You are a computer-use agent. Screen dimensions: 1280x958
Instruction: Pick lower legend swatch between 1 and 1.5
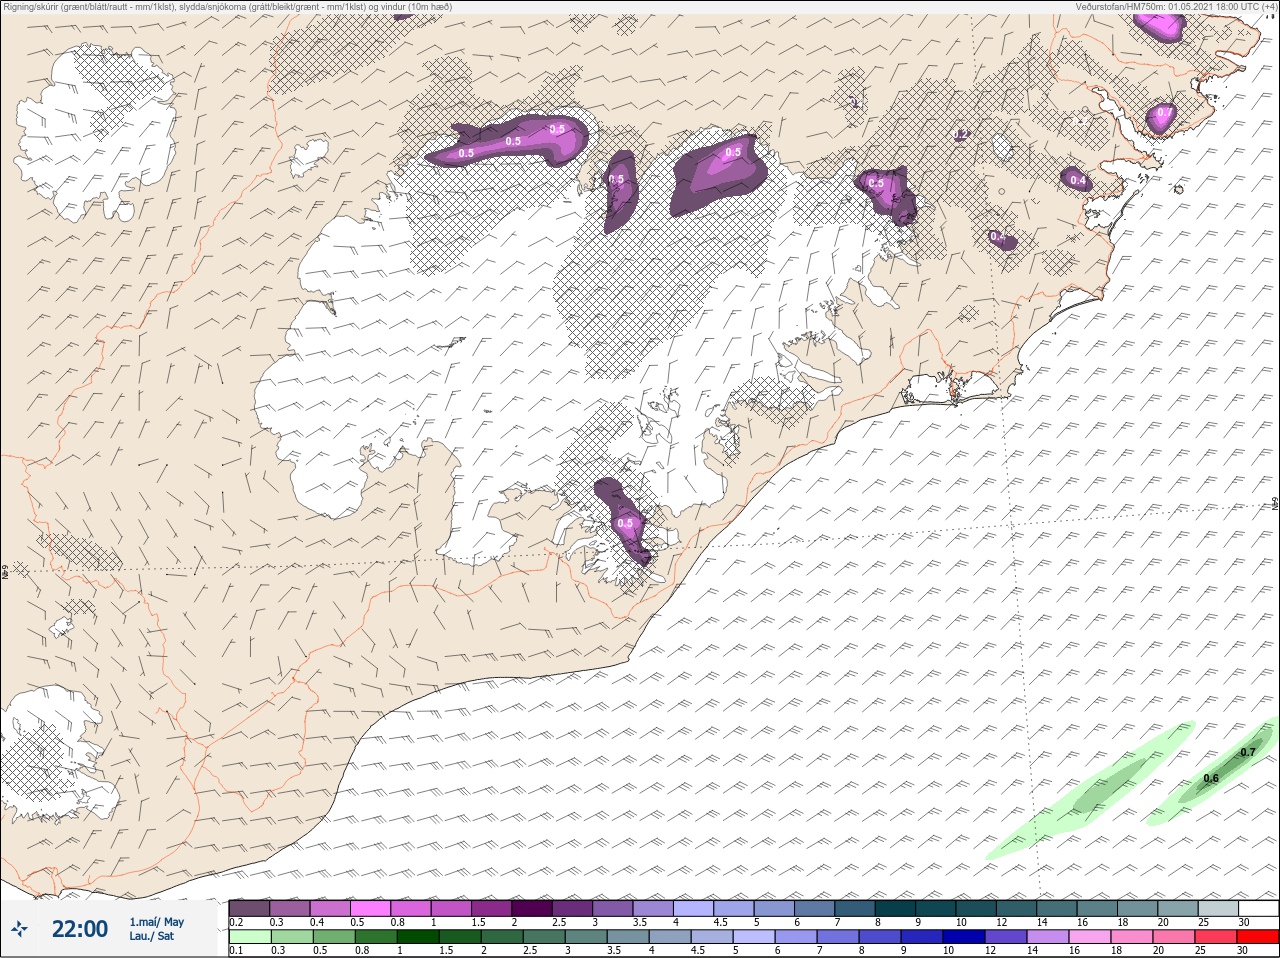coord(416,937)
